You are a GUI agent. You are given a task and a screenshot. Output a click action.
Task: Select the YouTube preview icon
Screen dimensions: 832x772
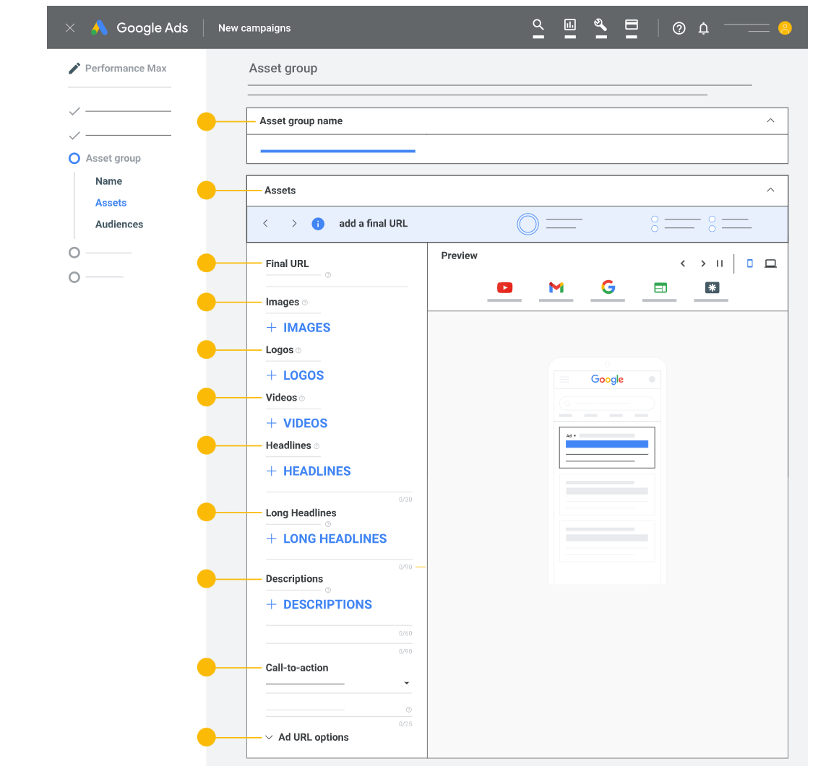pyautogui.click(x=505, y=288)
